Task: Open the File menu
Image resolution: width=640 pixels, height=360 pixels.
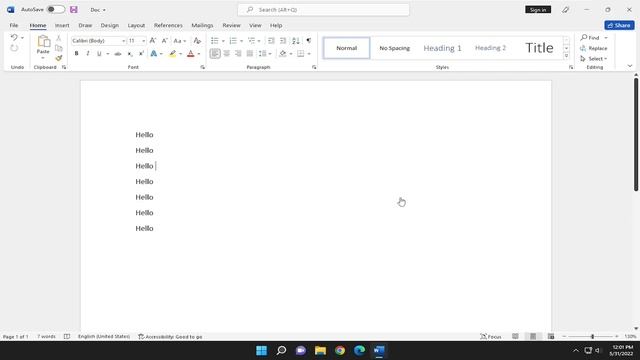Action: [14, 25]
